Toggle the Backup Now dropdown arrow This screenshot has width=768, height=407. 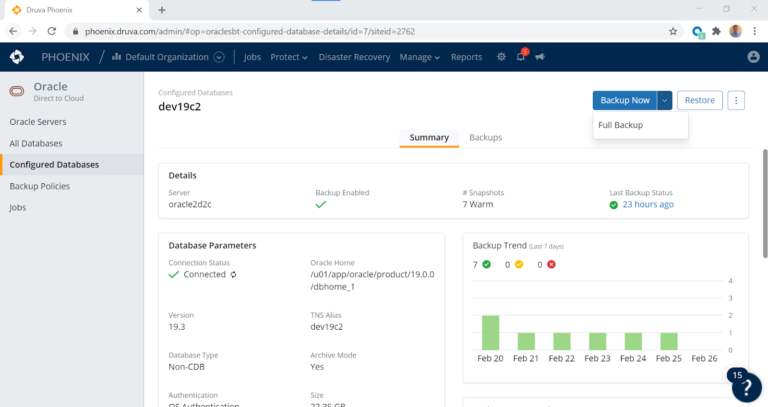click(665, 100)
